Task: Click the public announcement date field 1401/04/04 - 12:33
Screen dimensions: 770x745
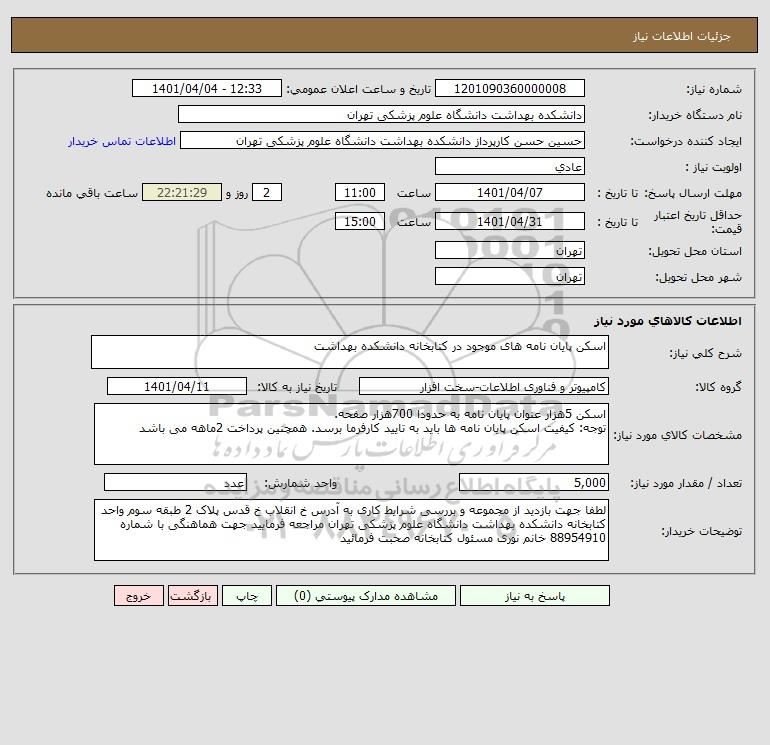Action: 207,88
